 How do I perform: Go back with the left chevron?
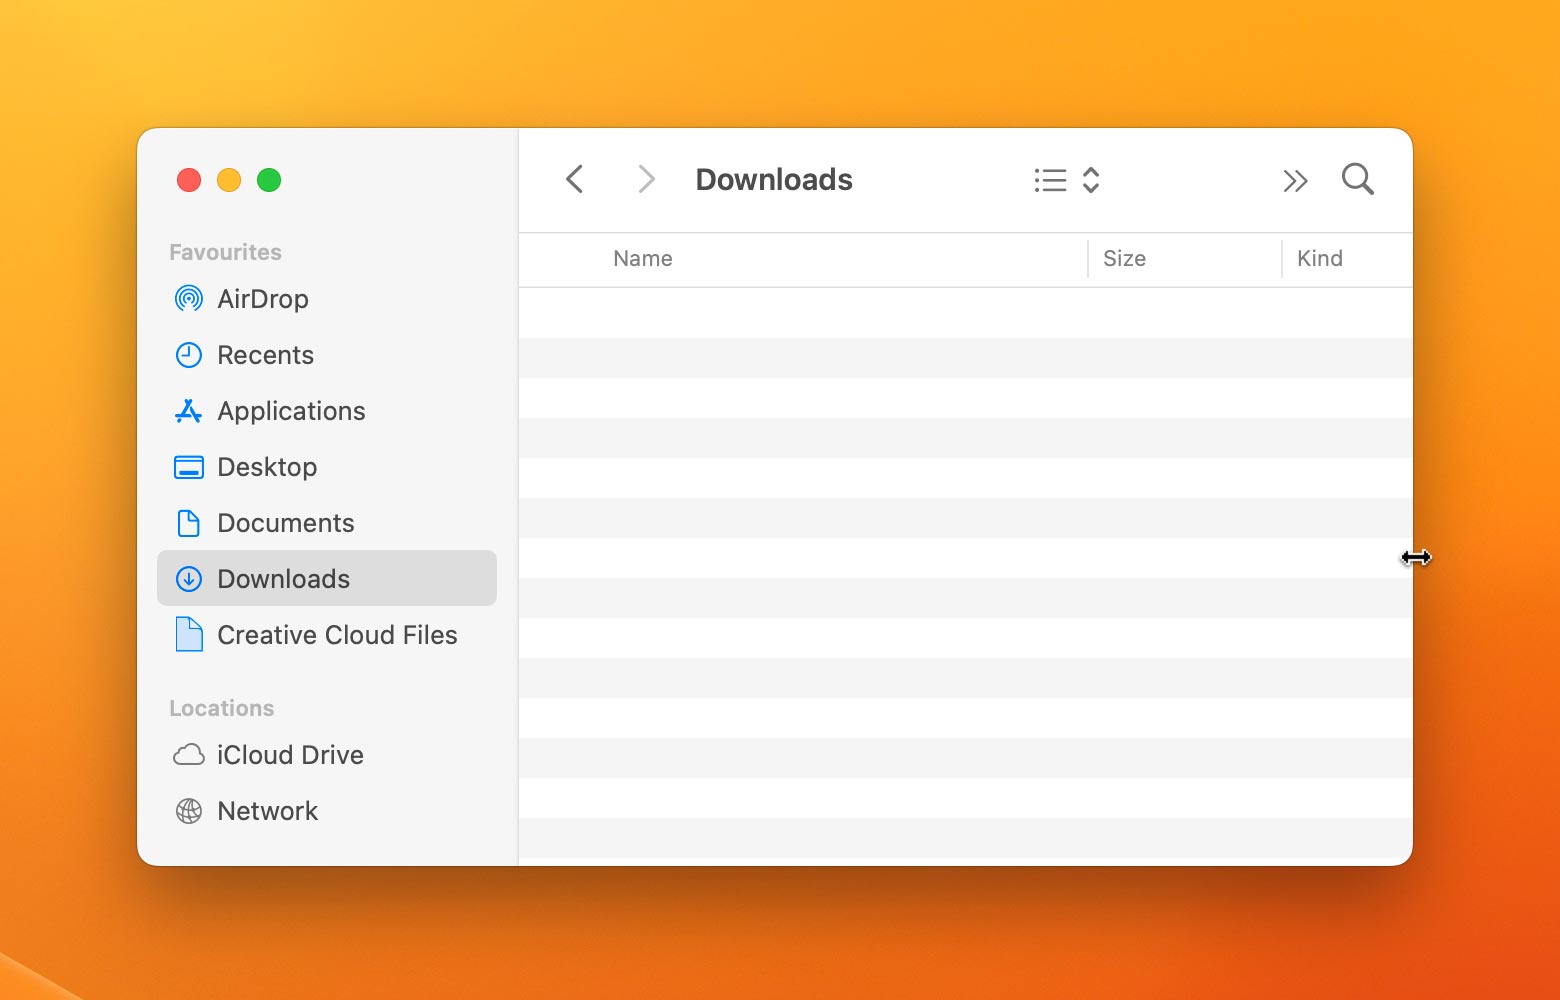coord(575,180)
